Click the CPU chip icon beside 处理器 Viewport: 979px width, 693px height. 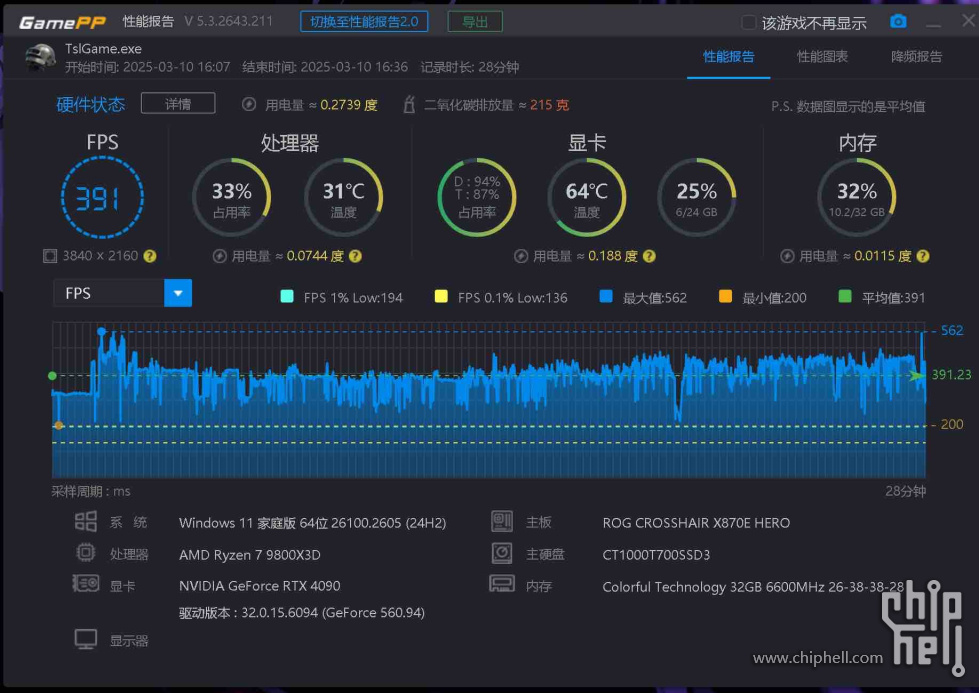click(86, 553)
